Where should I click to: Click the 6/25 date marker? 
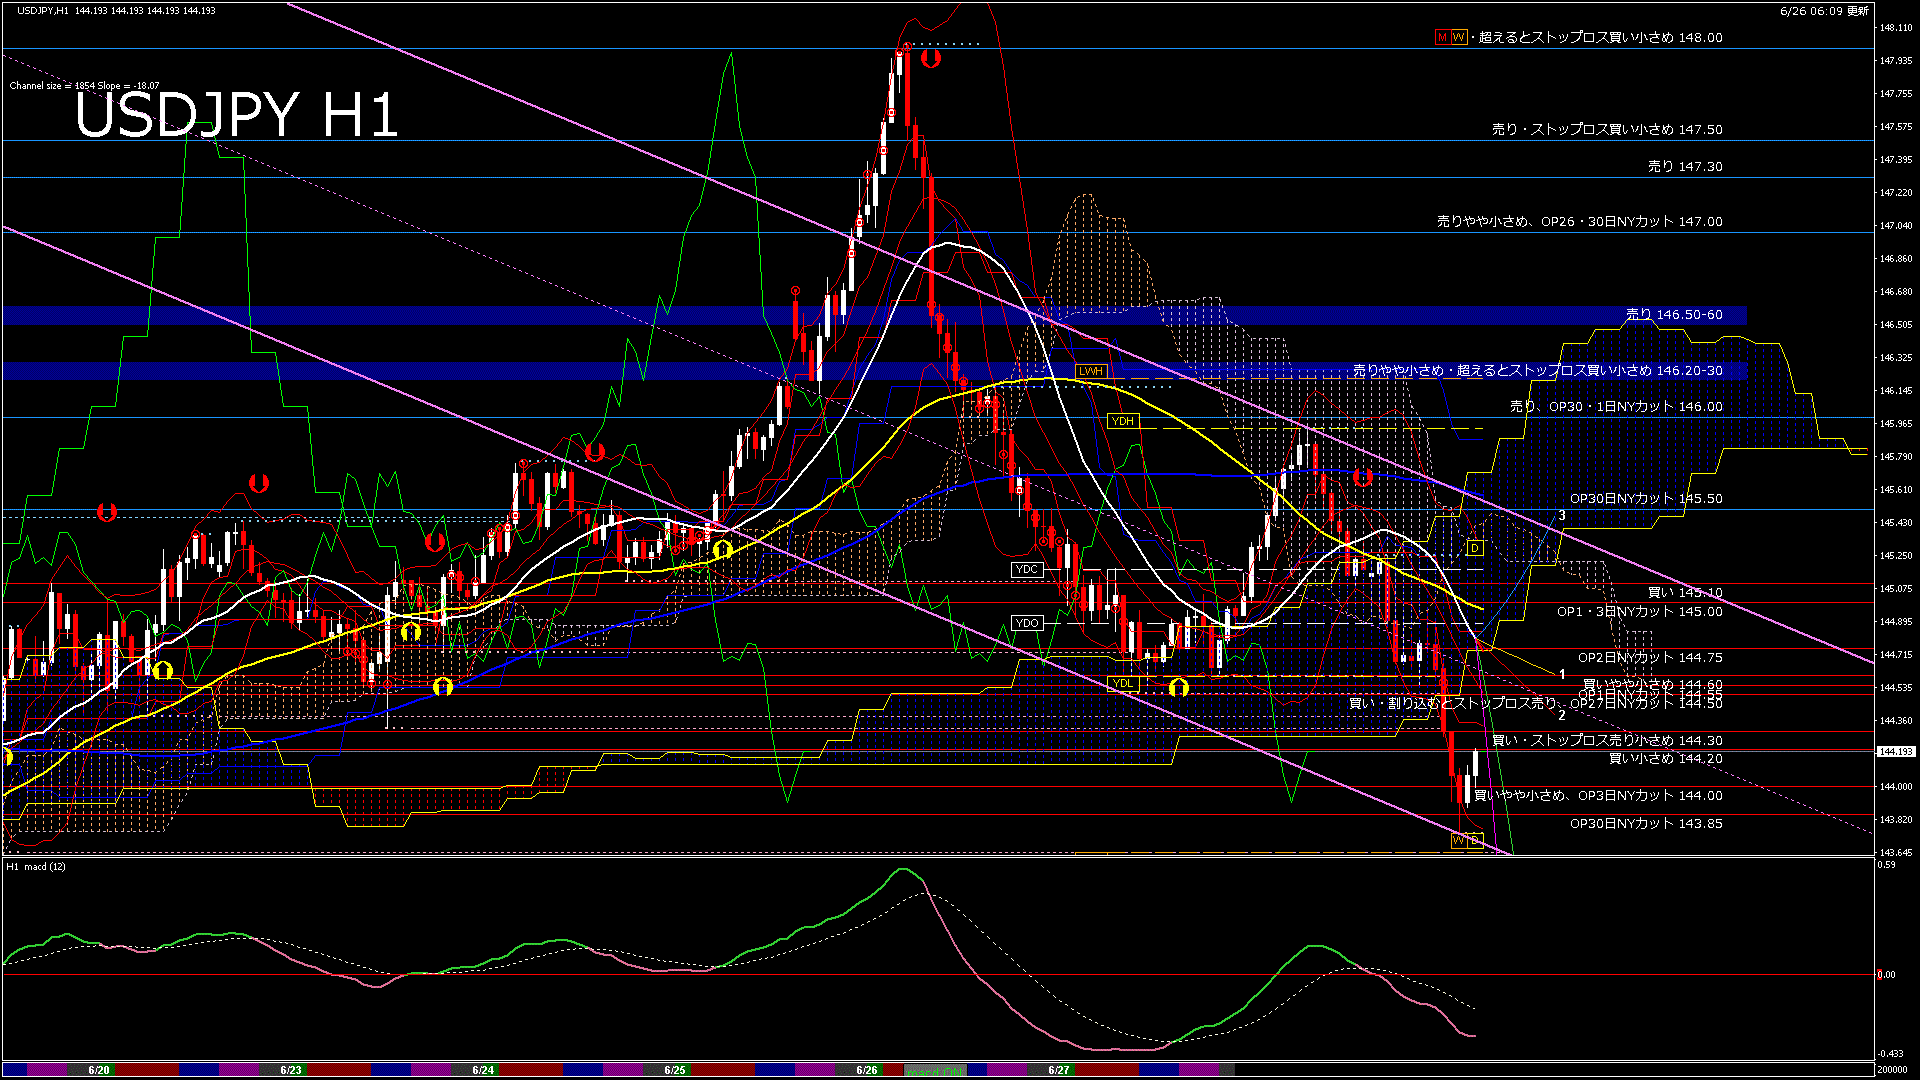coord(675,1070)
